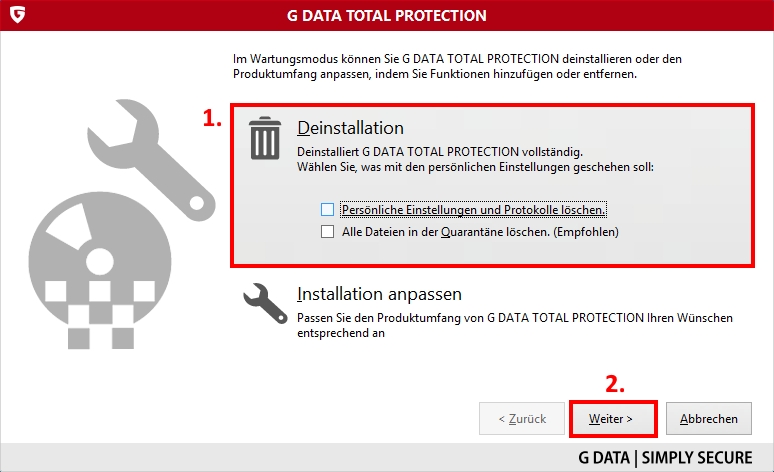The width and height of the screenshot is (774, 472).
Task: Click the large gray wrench graphic
Action: point(151,159)
